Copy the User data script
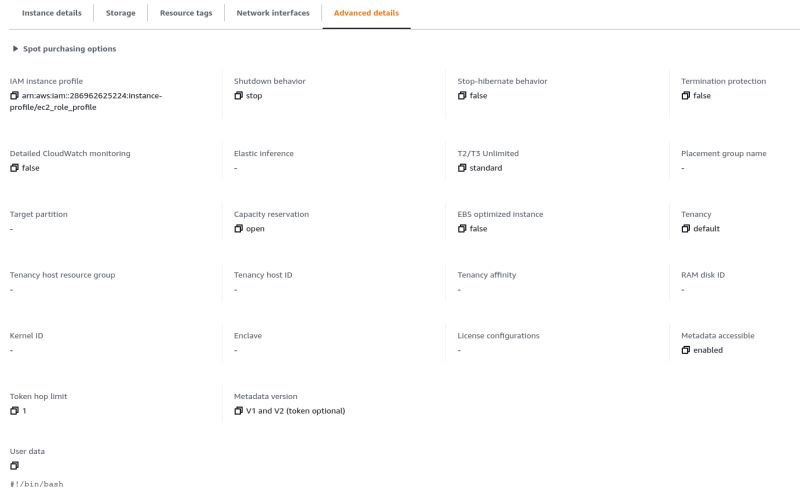Screen dimensions: 800x502 pos(14,466)
